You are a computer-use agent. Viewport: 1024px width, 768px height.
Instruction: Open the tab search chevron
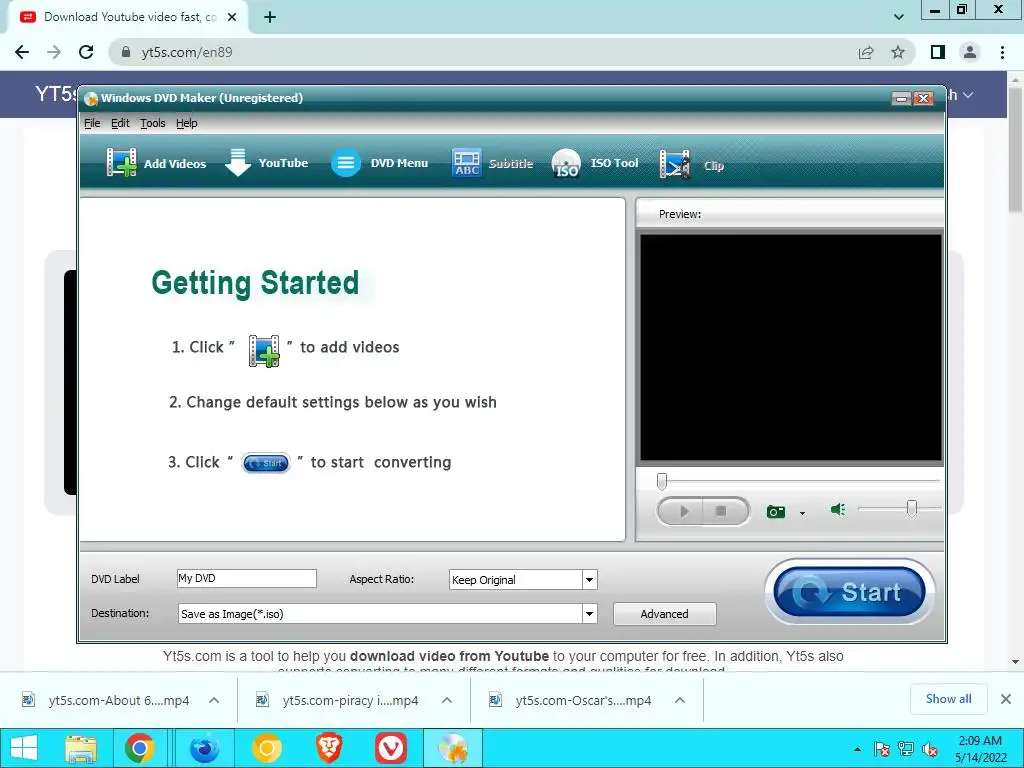899,18
